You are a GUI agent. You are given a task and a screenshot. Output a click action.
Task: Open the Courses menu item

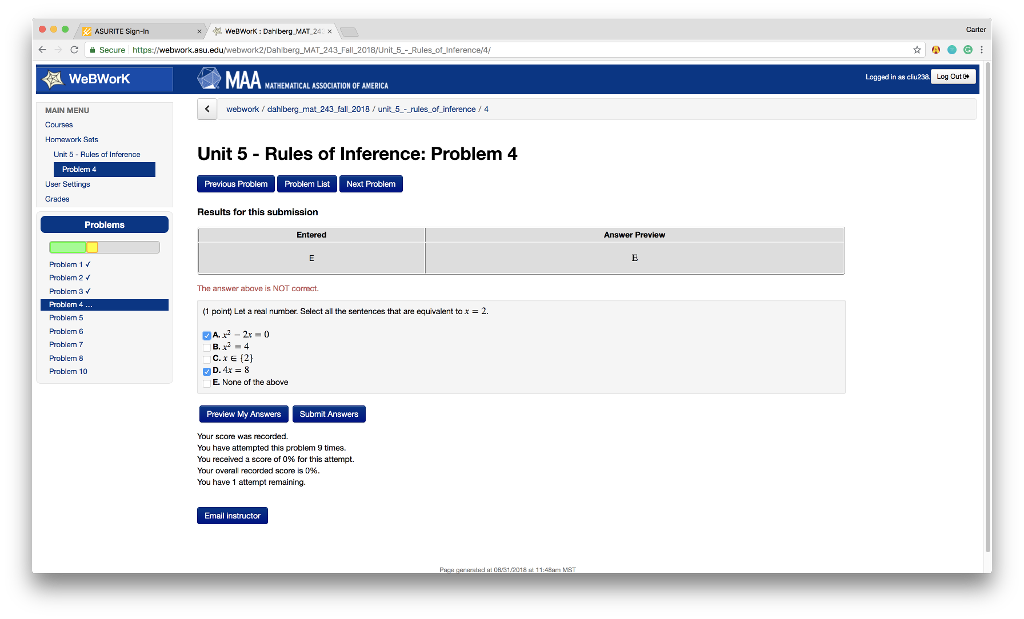pyautogui.click(x=59, y=125)
